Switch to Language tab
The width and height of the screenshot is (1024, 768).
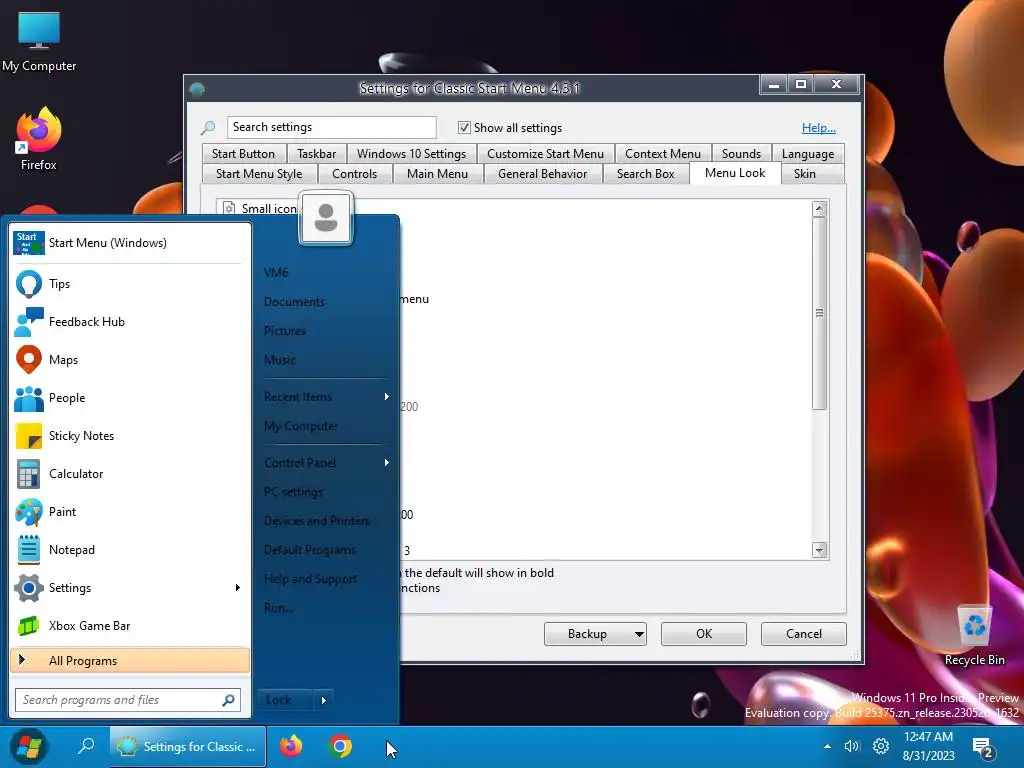pos(808,153)
